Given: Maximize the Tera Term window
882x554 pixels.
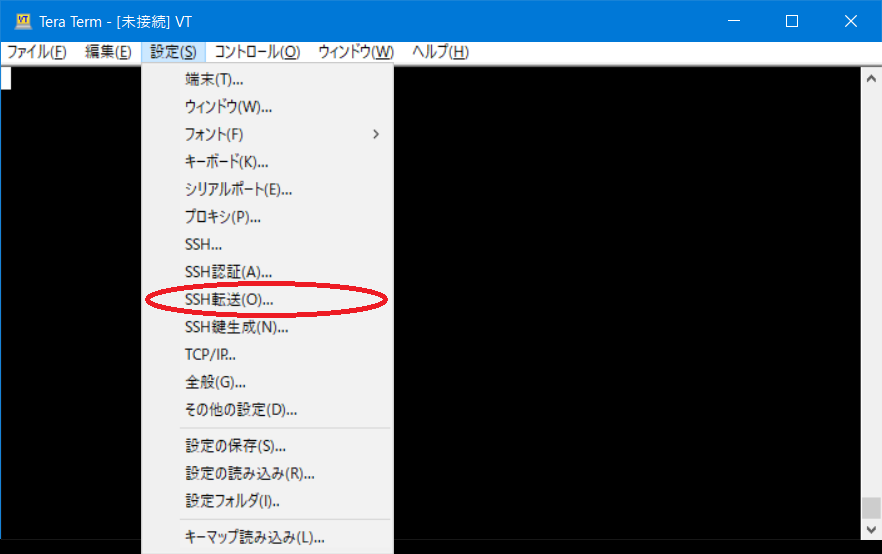Looking at the screenshot, I should (792, 21).
